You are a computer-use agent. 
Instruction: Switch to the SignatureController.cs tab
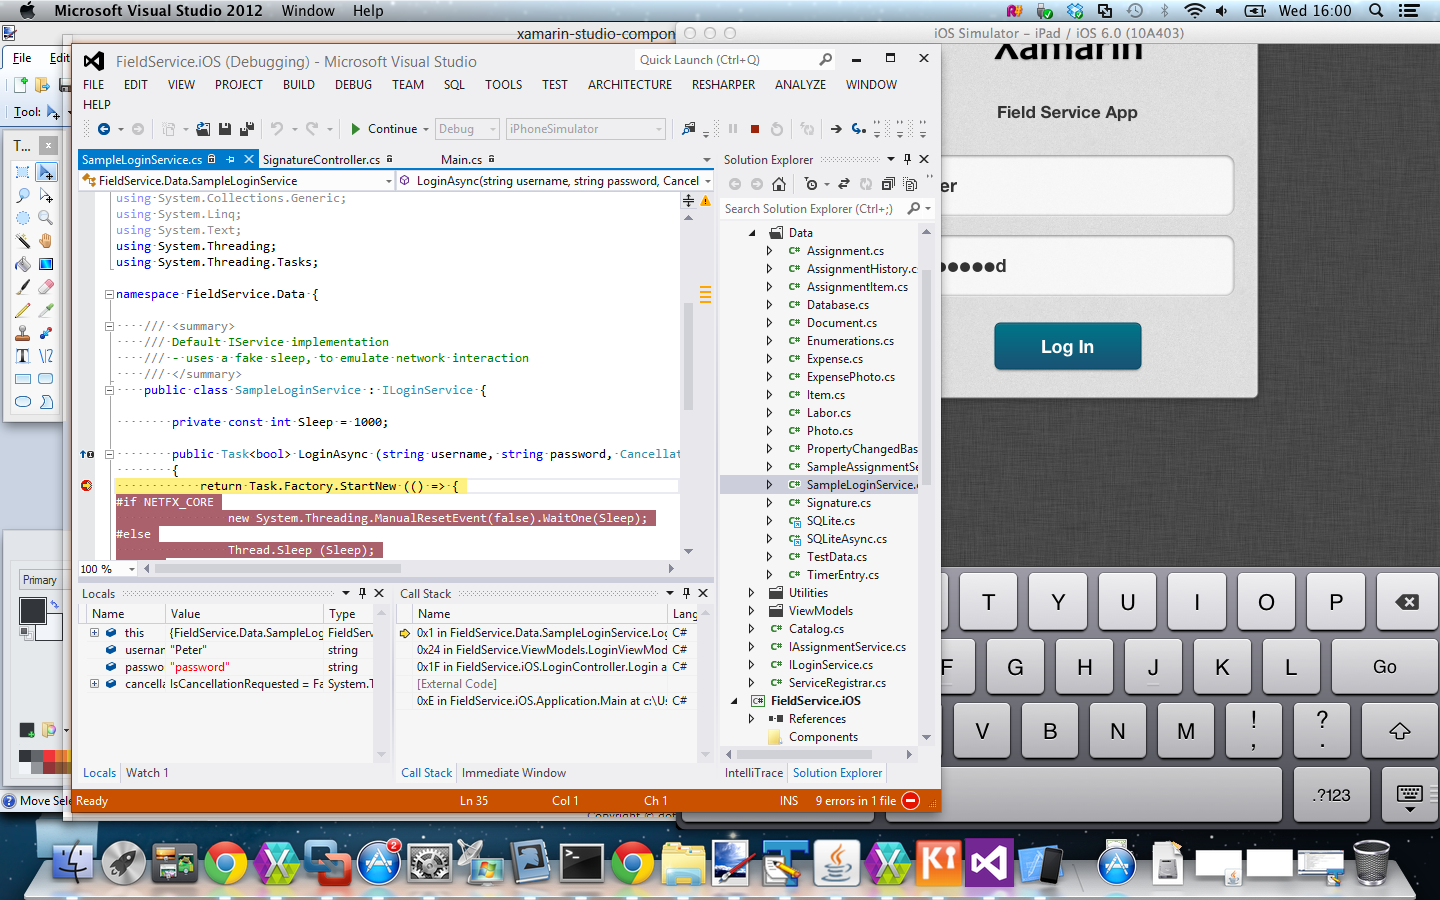tap(321, 160)
